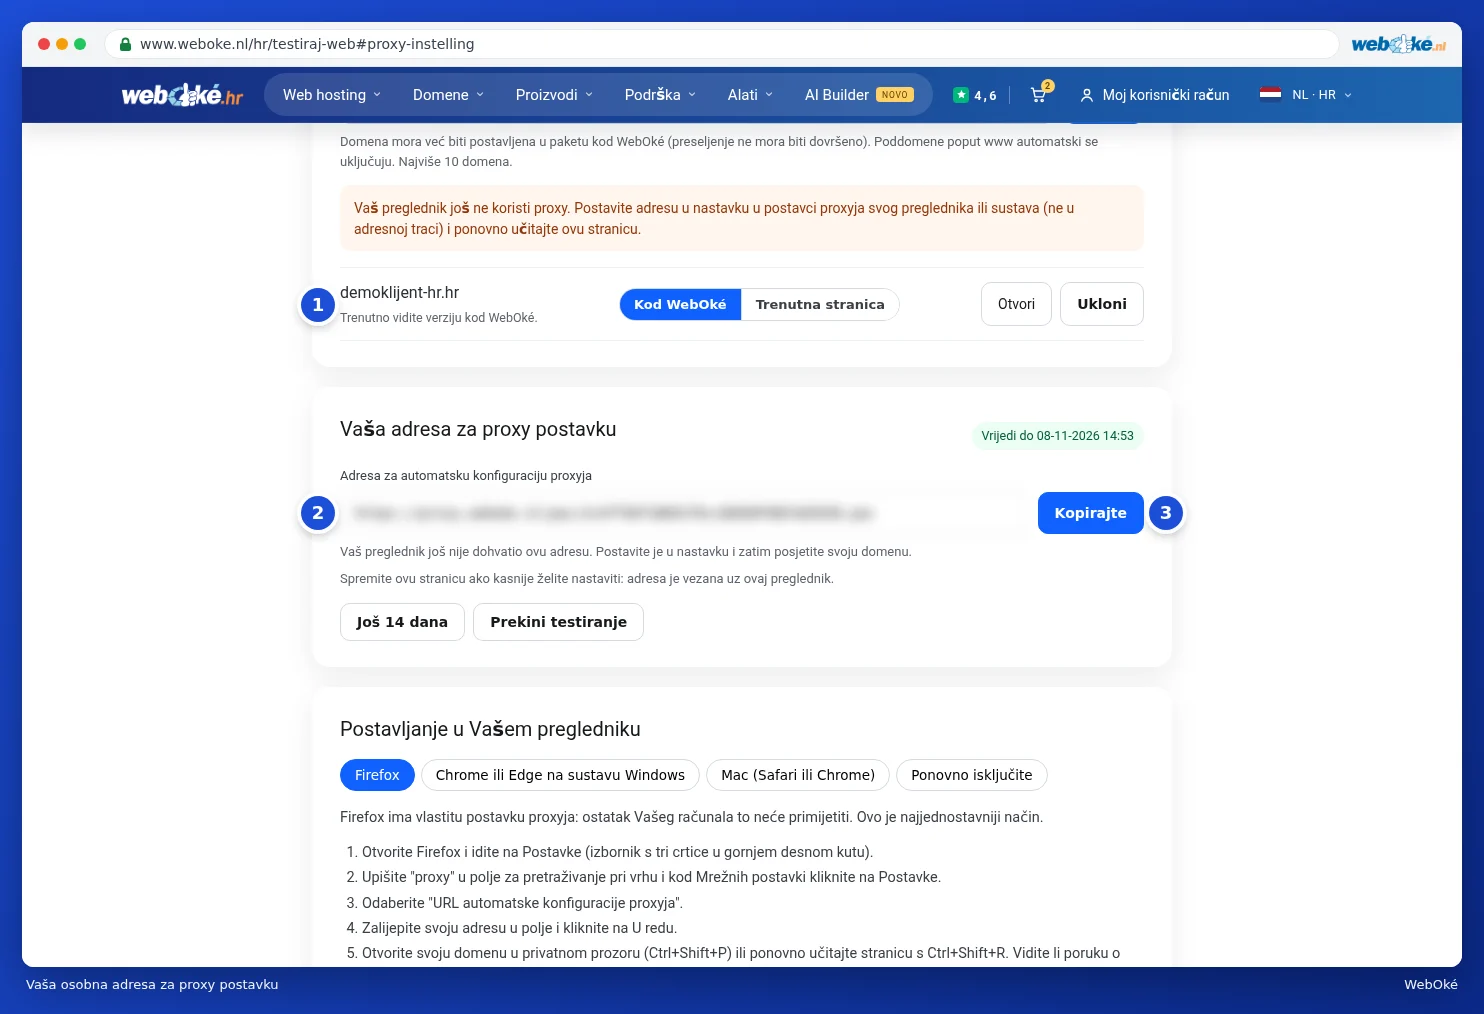The image size is (1484, 1014).
Task: Open the Ponovno isključite tab
Action: (972, 775)
